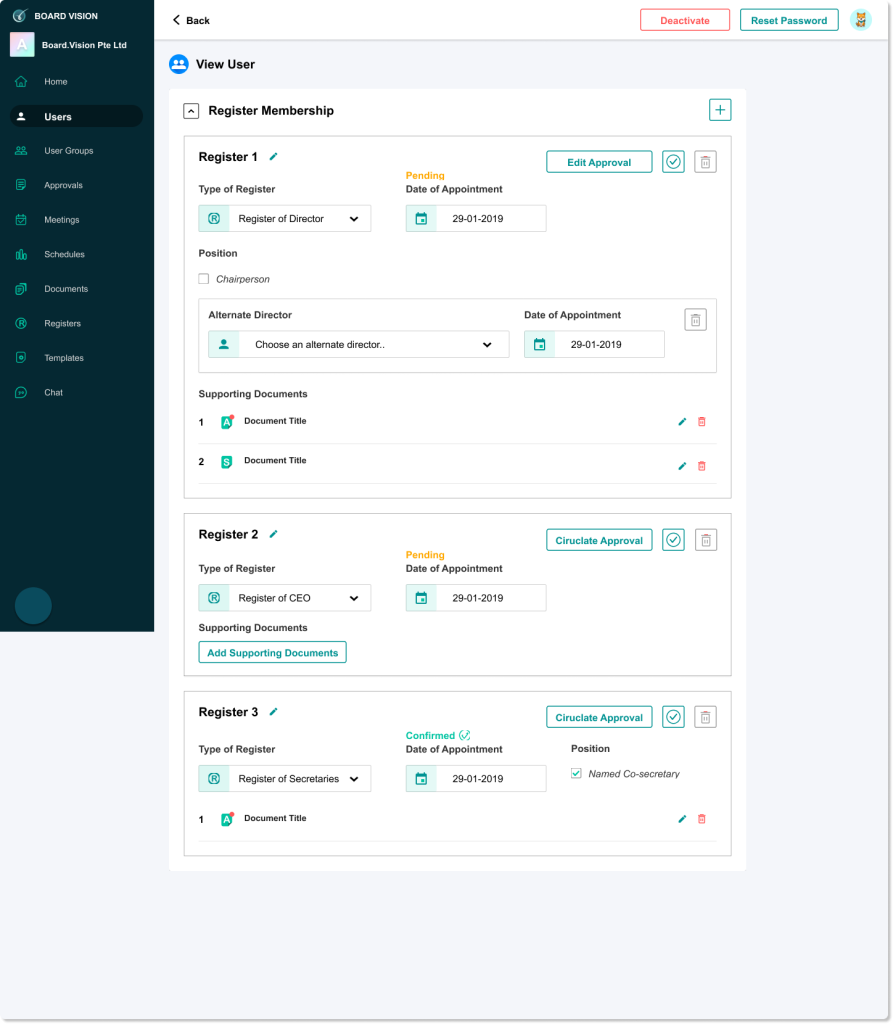Click the approve checkmark for Register 3
Screen dimensions: 893x1024
[673, 717]
